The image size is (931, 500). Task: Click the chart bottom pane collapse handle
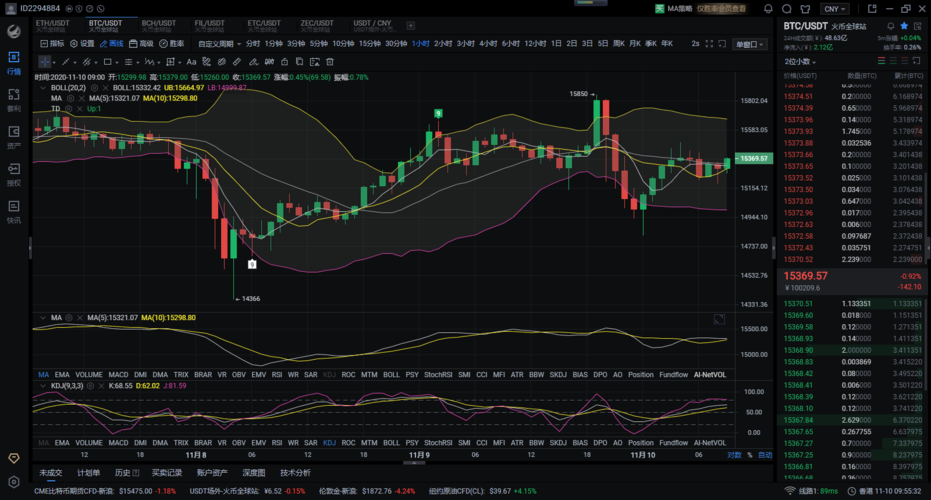[414, 463]
